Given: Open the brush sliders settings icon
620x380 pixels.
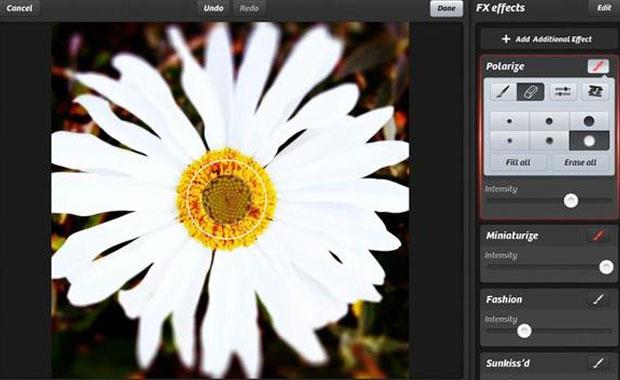Looking at the screenshot, I should (562, 92).
